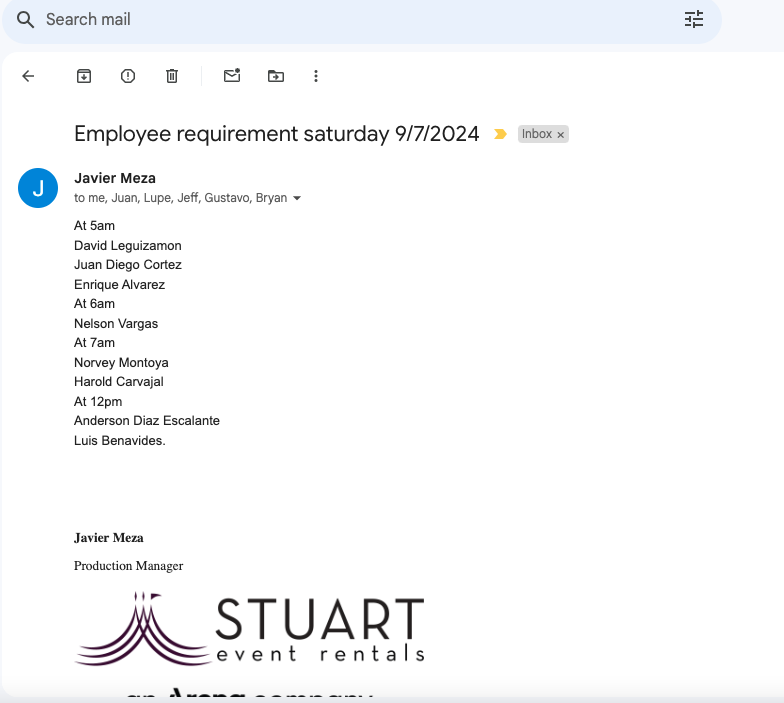Click sender name Javier Meza in header

tap(115, 178)
